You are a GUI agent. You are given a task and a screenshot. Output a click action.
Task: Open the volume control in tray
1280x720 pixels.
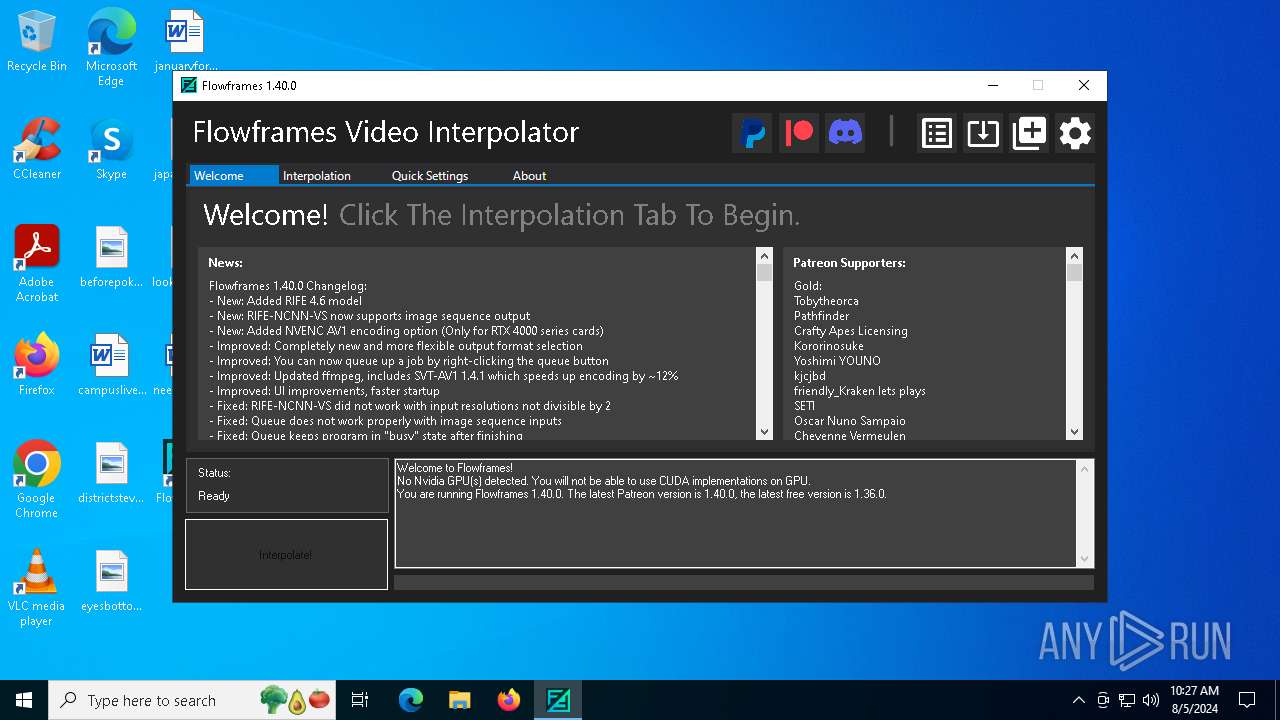pyautogui.click(x=1151, y=700)
